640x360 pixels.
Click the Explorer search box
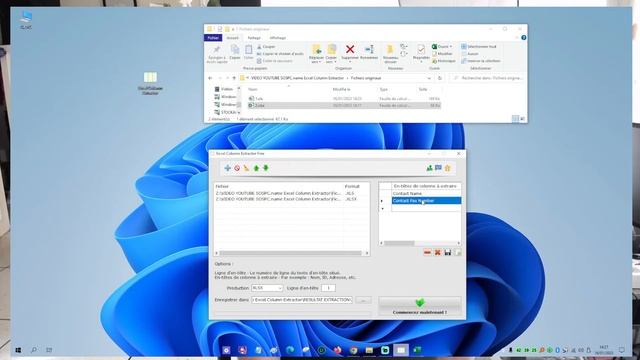pyautogui.click(x=488, y=78)
